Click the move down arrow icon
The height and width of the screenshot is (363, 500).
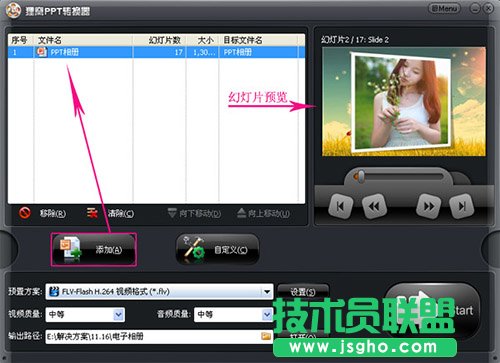click(172, 213)
